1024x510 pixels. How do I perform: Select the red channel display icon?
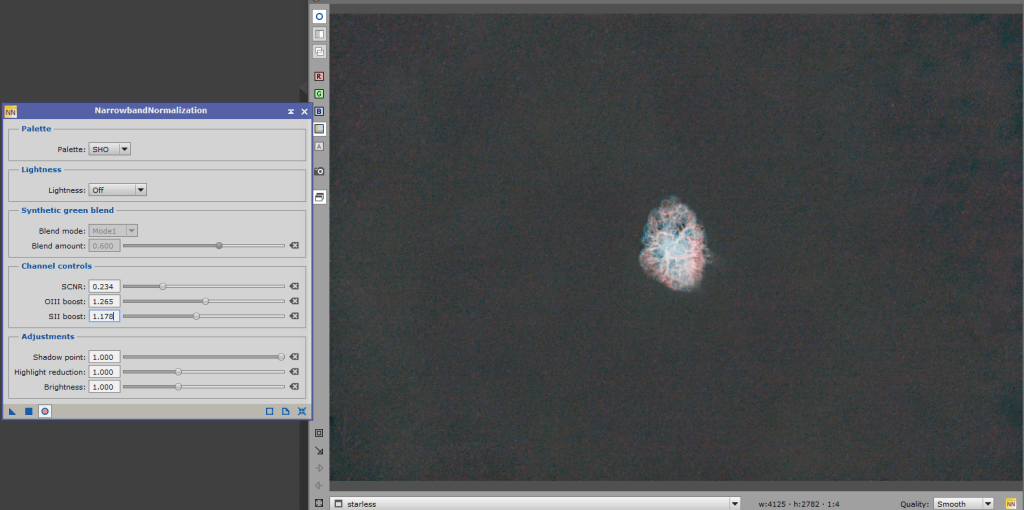(319, 76)
